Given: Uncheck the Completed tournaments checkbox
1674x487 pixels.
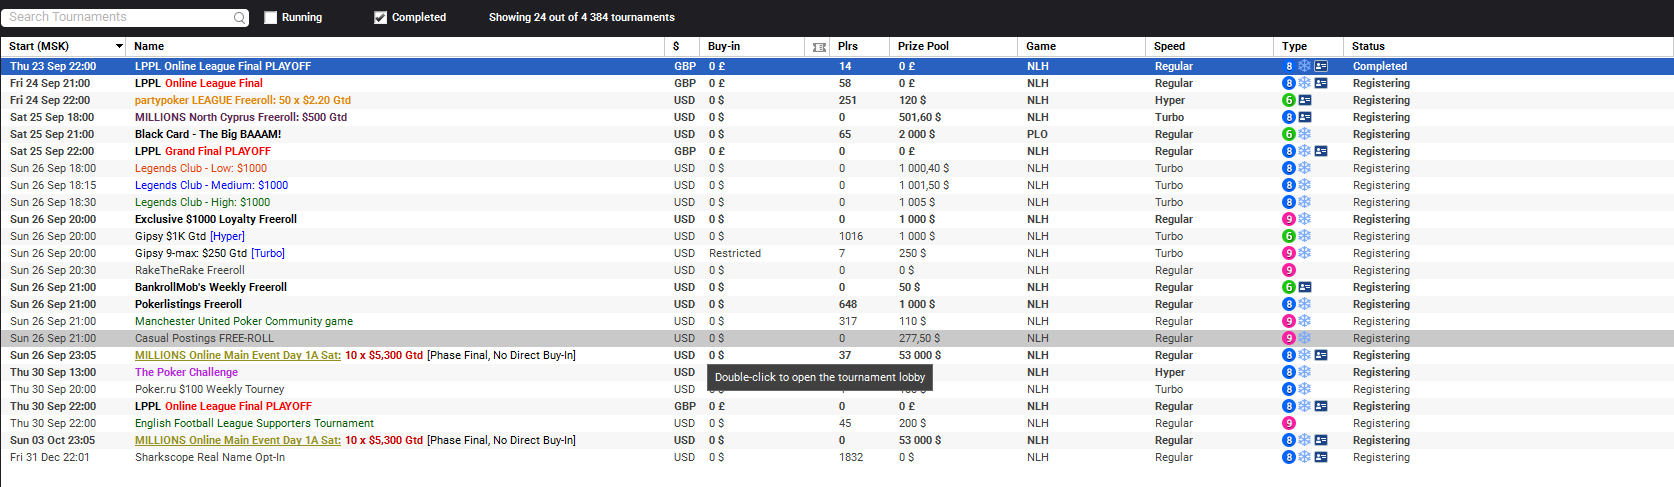Looking at the screenshot, I should coord(380,17).
